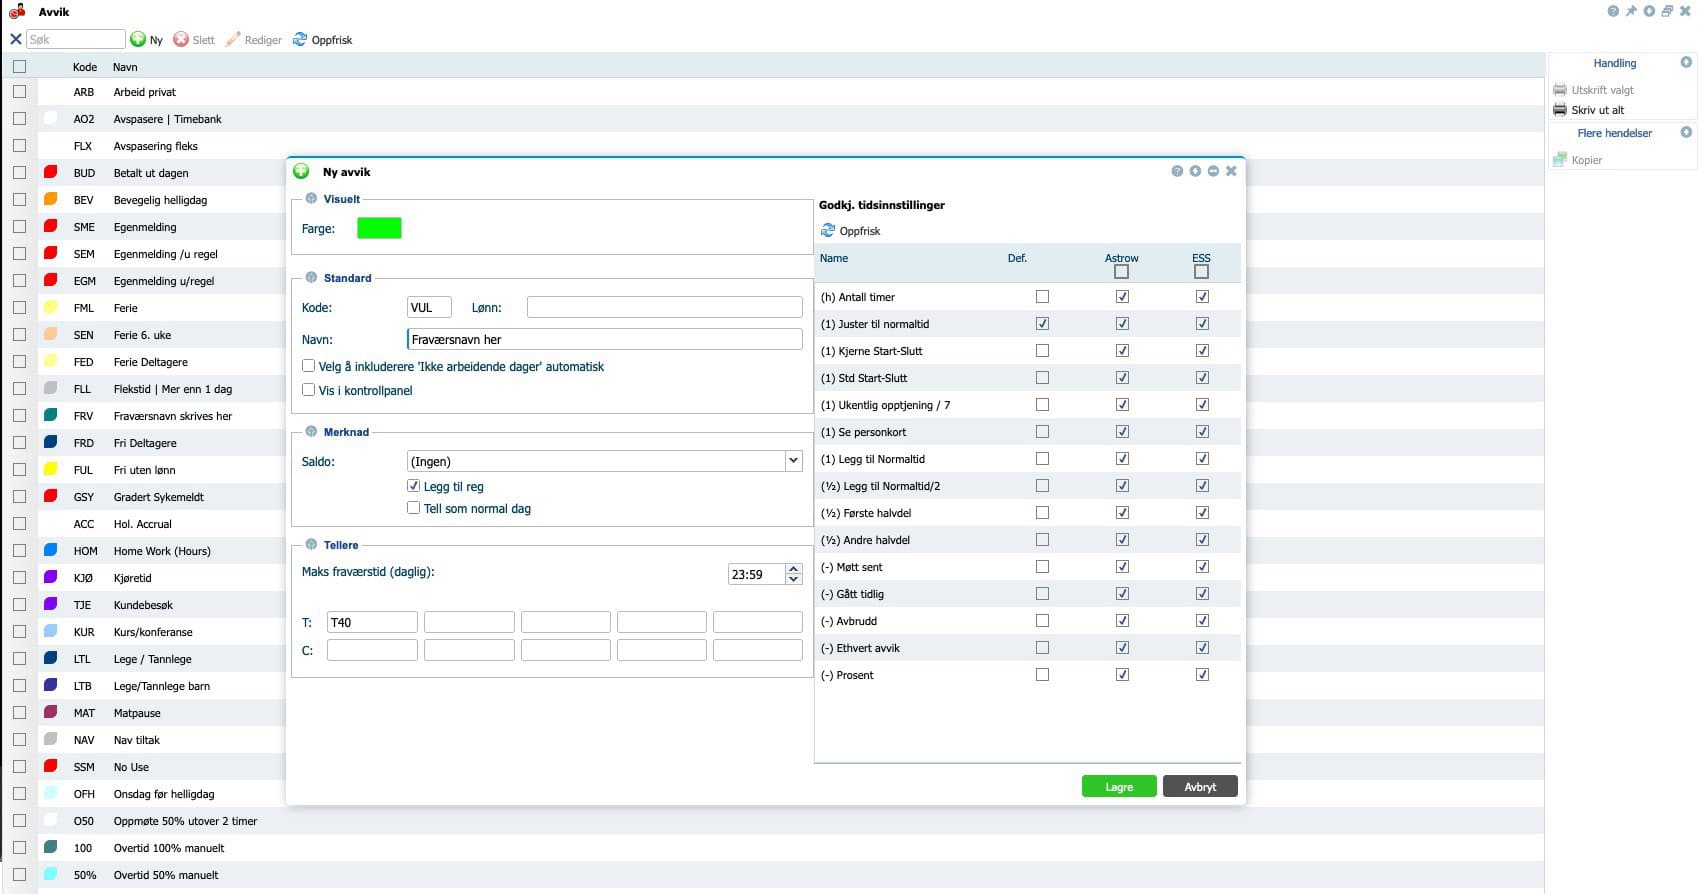The width and height of the screenshot is (1698, 894).
Task: Check Tell som normal dag
Action: [x=413, y=508]
